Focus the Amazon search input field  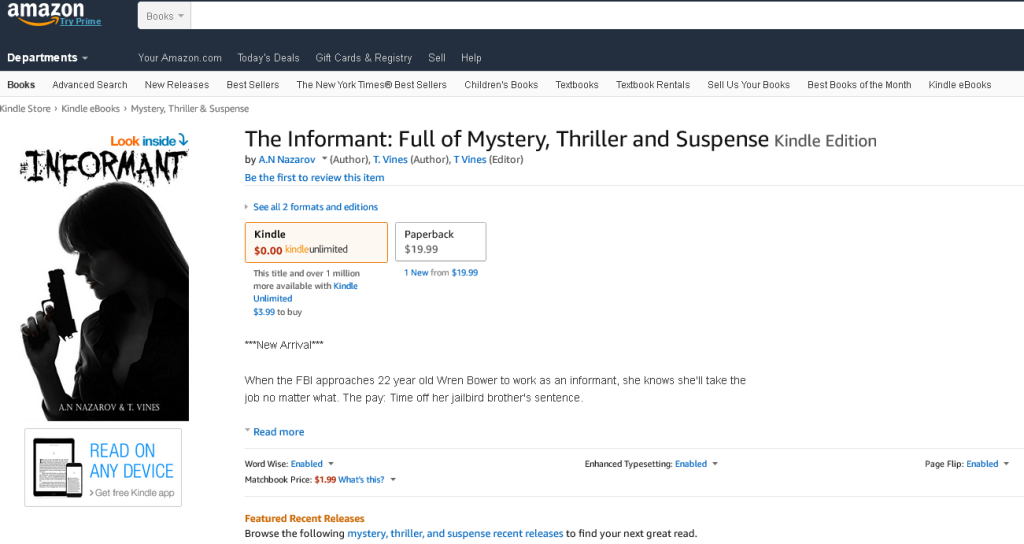[x=607, y=16]
